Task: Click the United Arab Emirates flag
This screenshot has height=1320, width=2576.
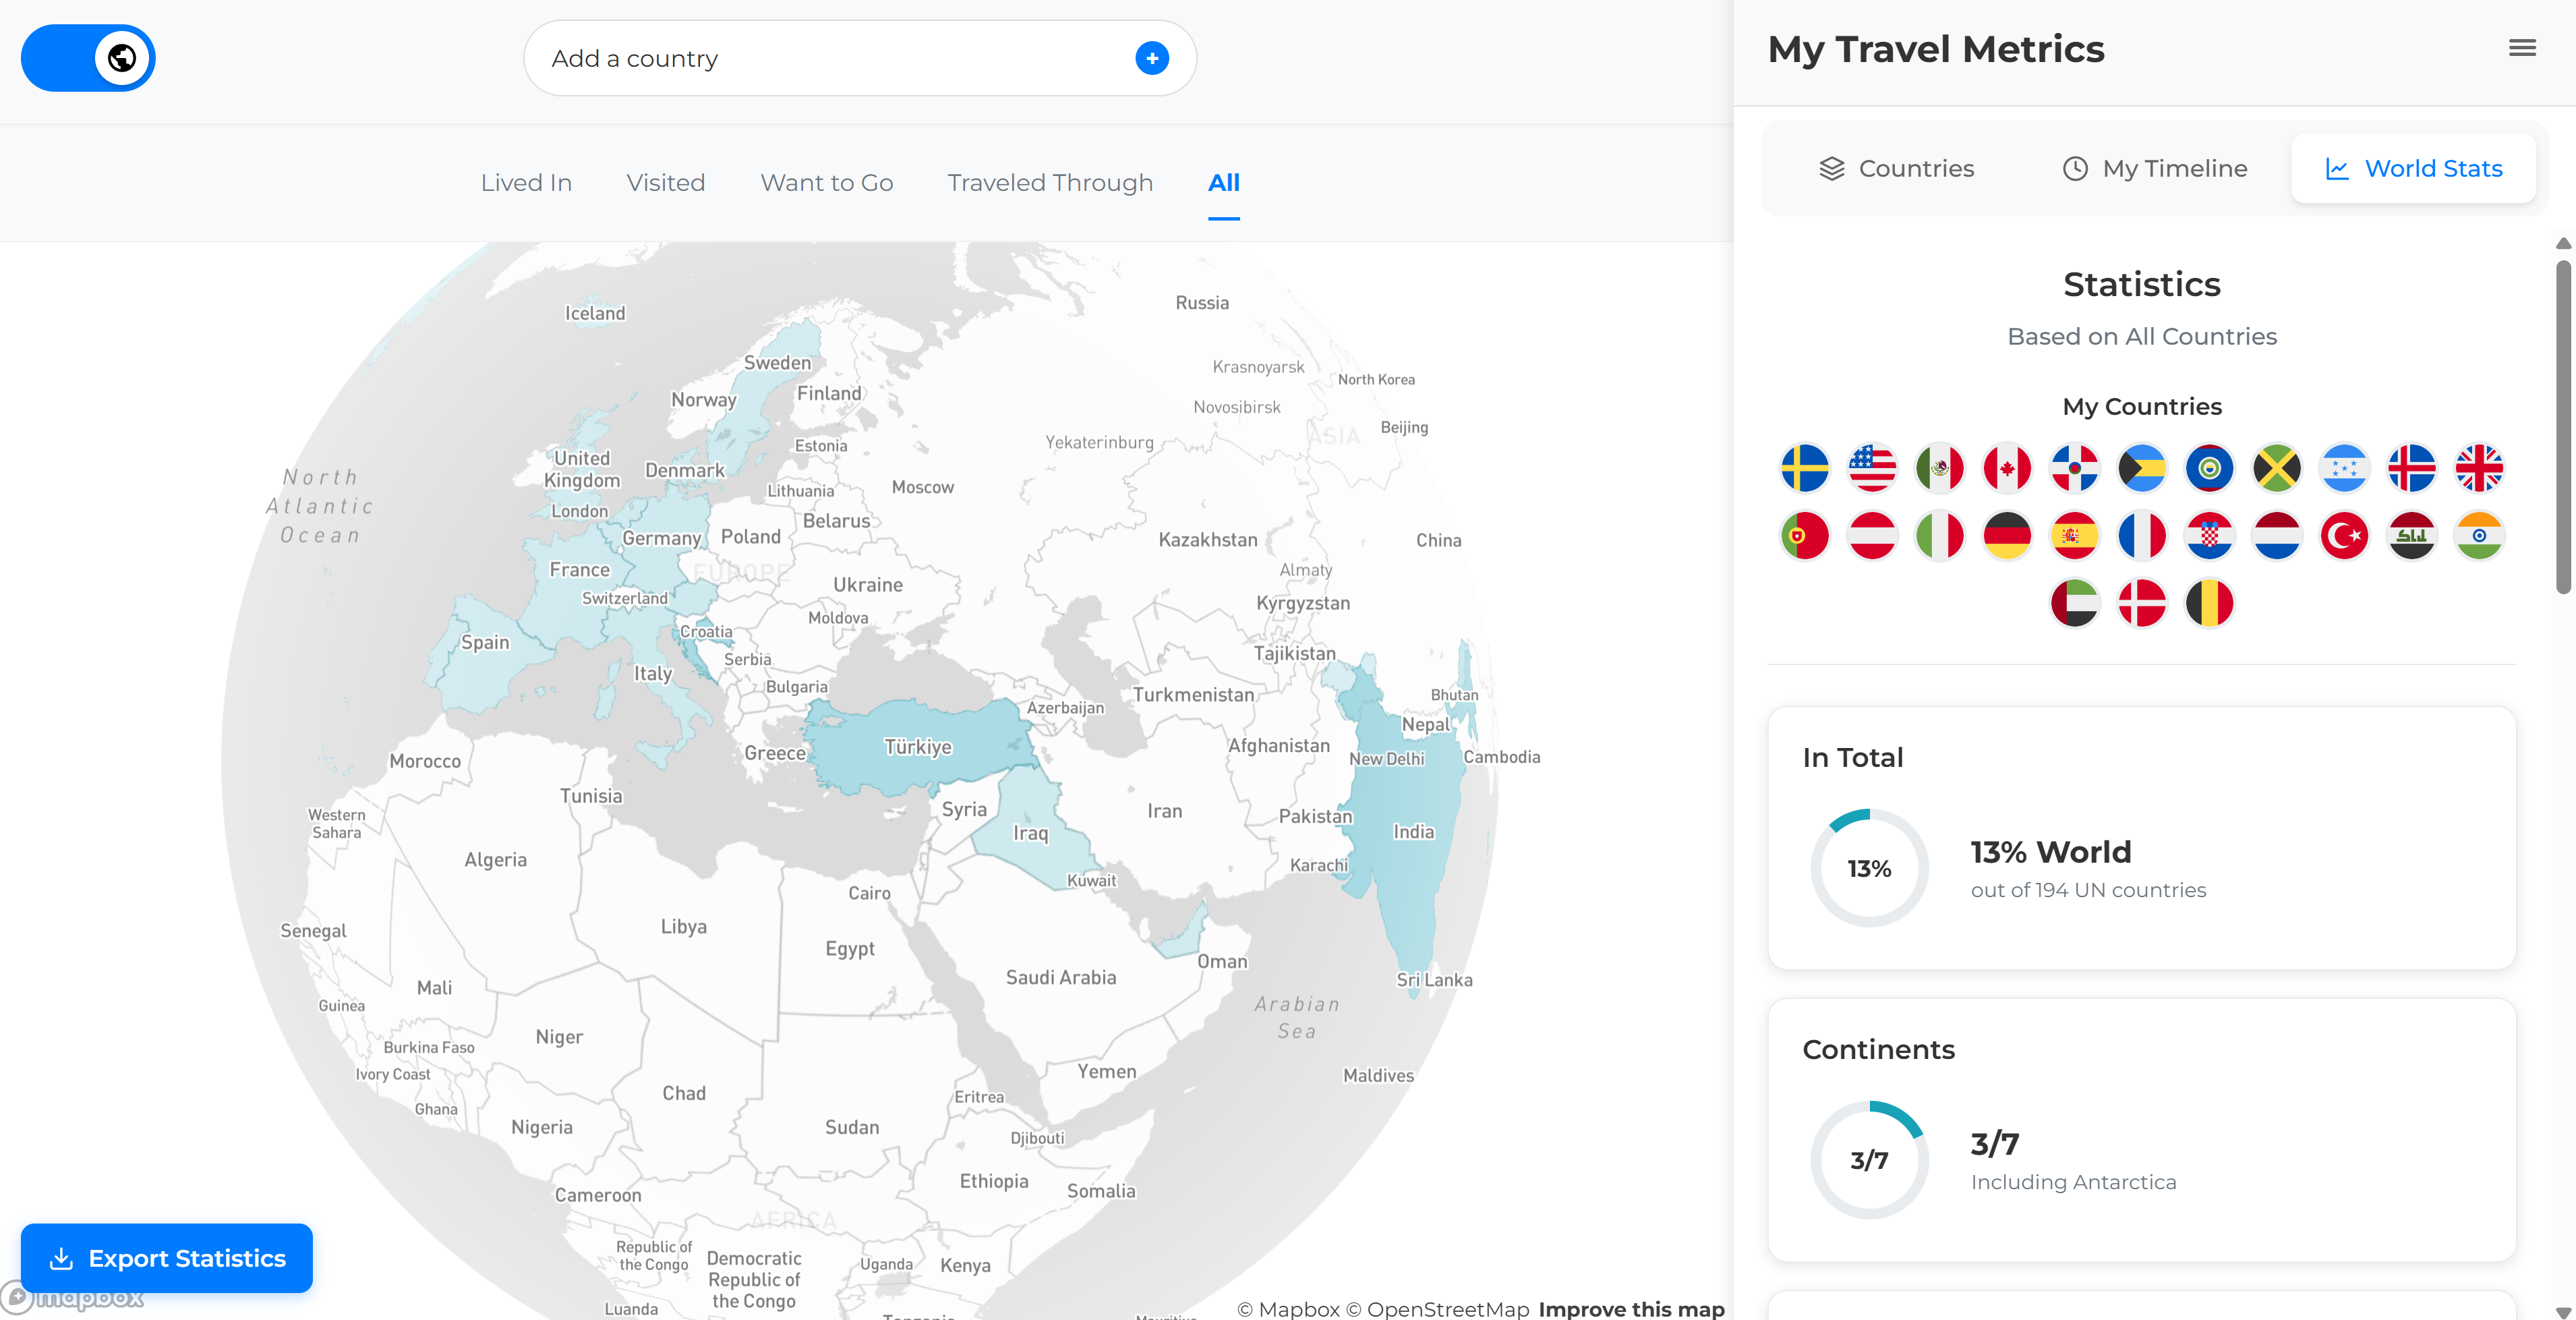Action: click(x=2075, y=603)
